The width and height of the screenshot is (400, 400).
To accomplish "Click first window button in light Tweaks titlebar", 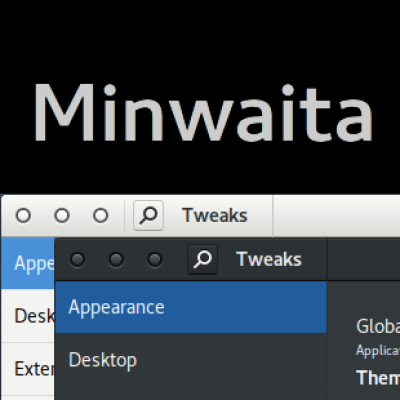I will pos(23,215).
